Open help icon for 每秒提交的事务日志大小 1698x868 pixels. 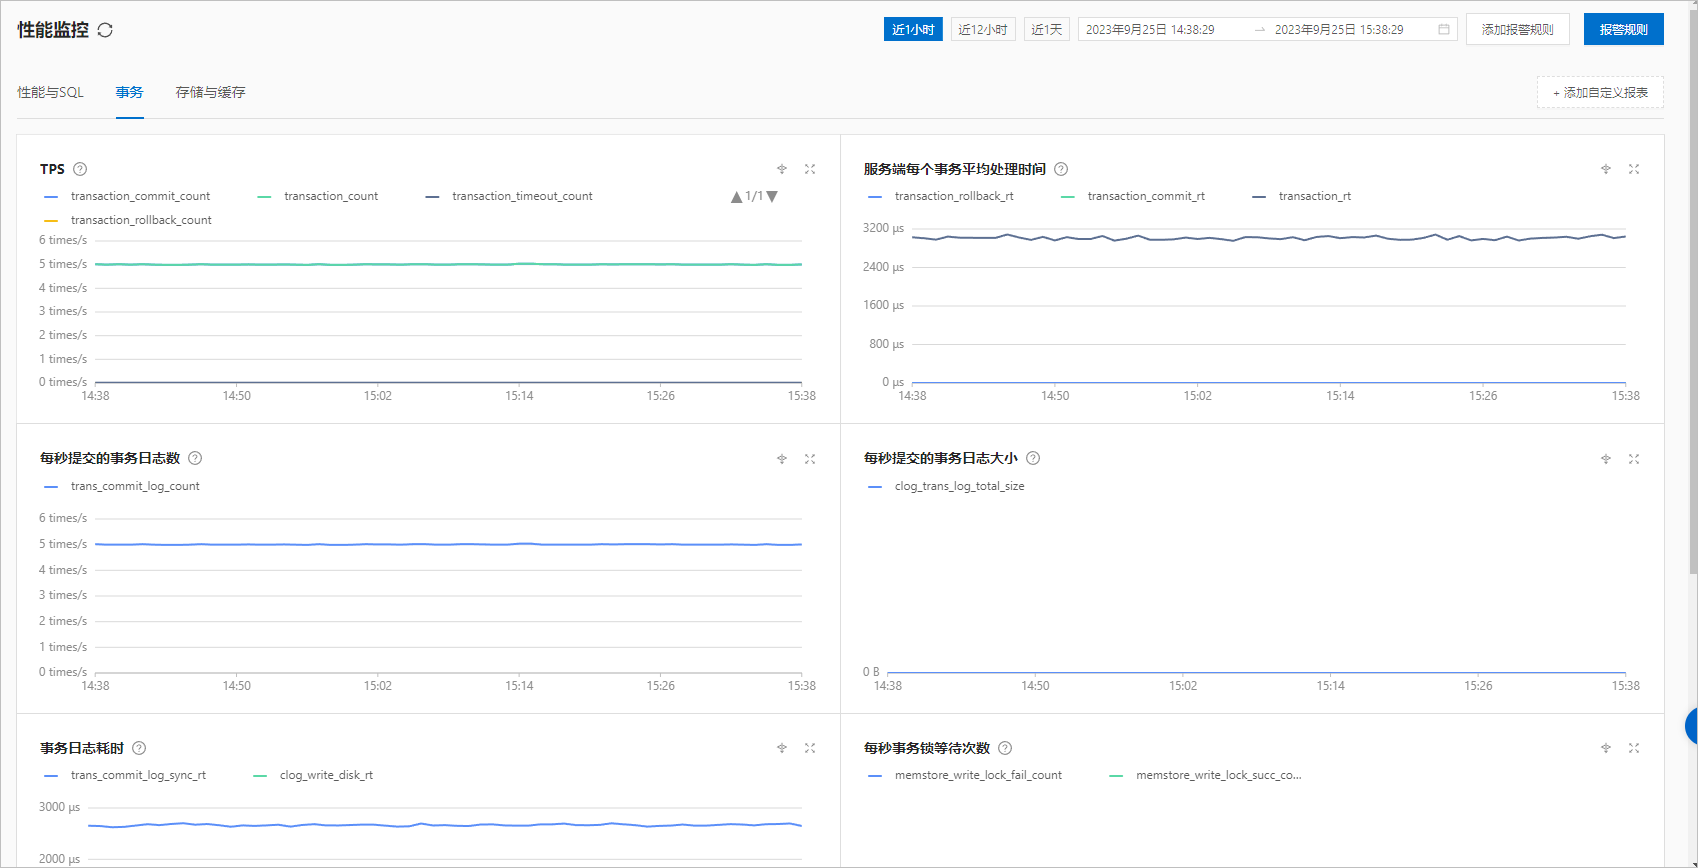pyautogui.click(x=1033, y=458)
